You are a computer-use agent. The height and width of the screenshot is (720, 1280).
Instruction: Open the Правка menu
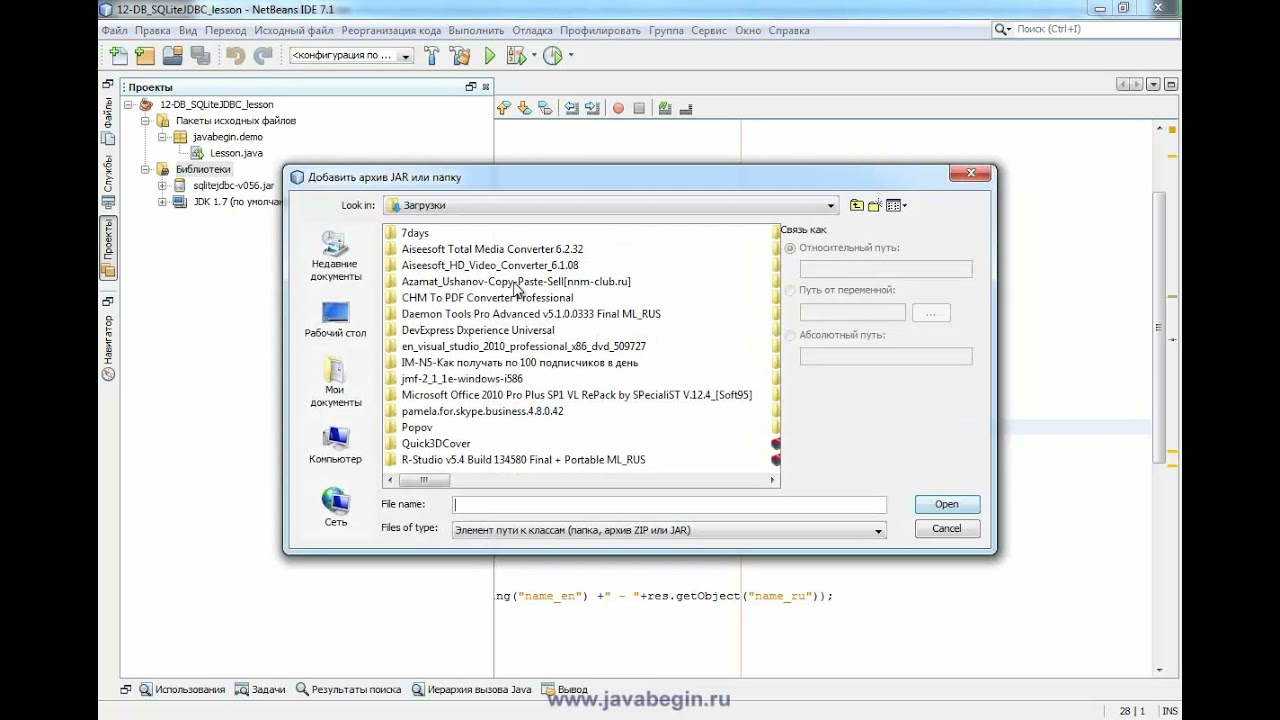pos(153,30)
